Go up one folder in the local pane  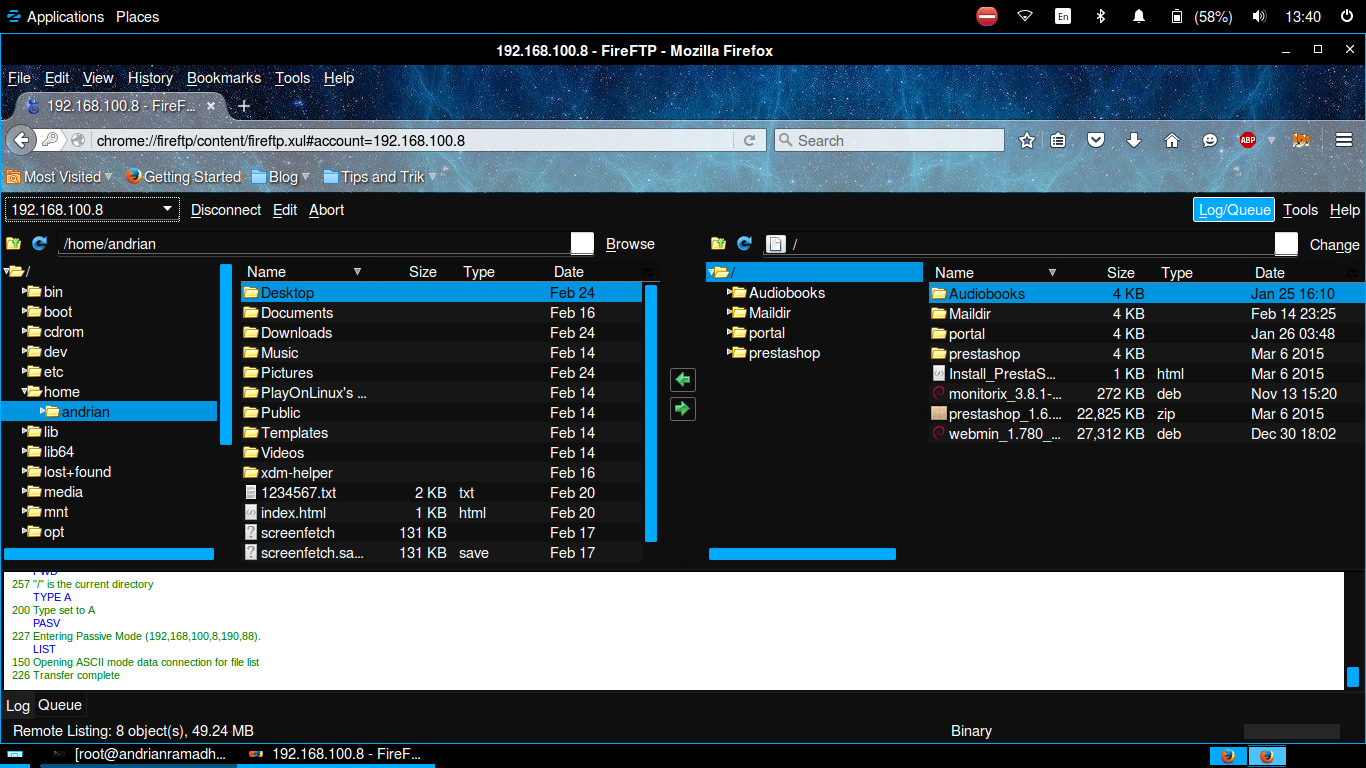[14, 243]
